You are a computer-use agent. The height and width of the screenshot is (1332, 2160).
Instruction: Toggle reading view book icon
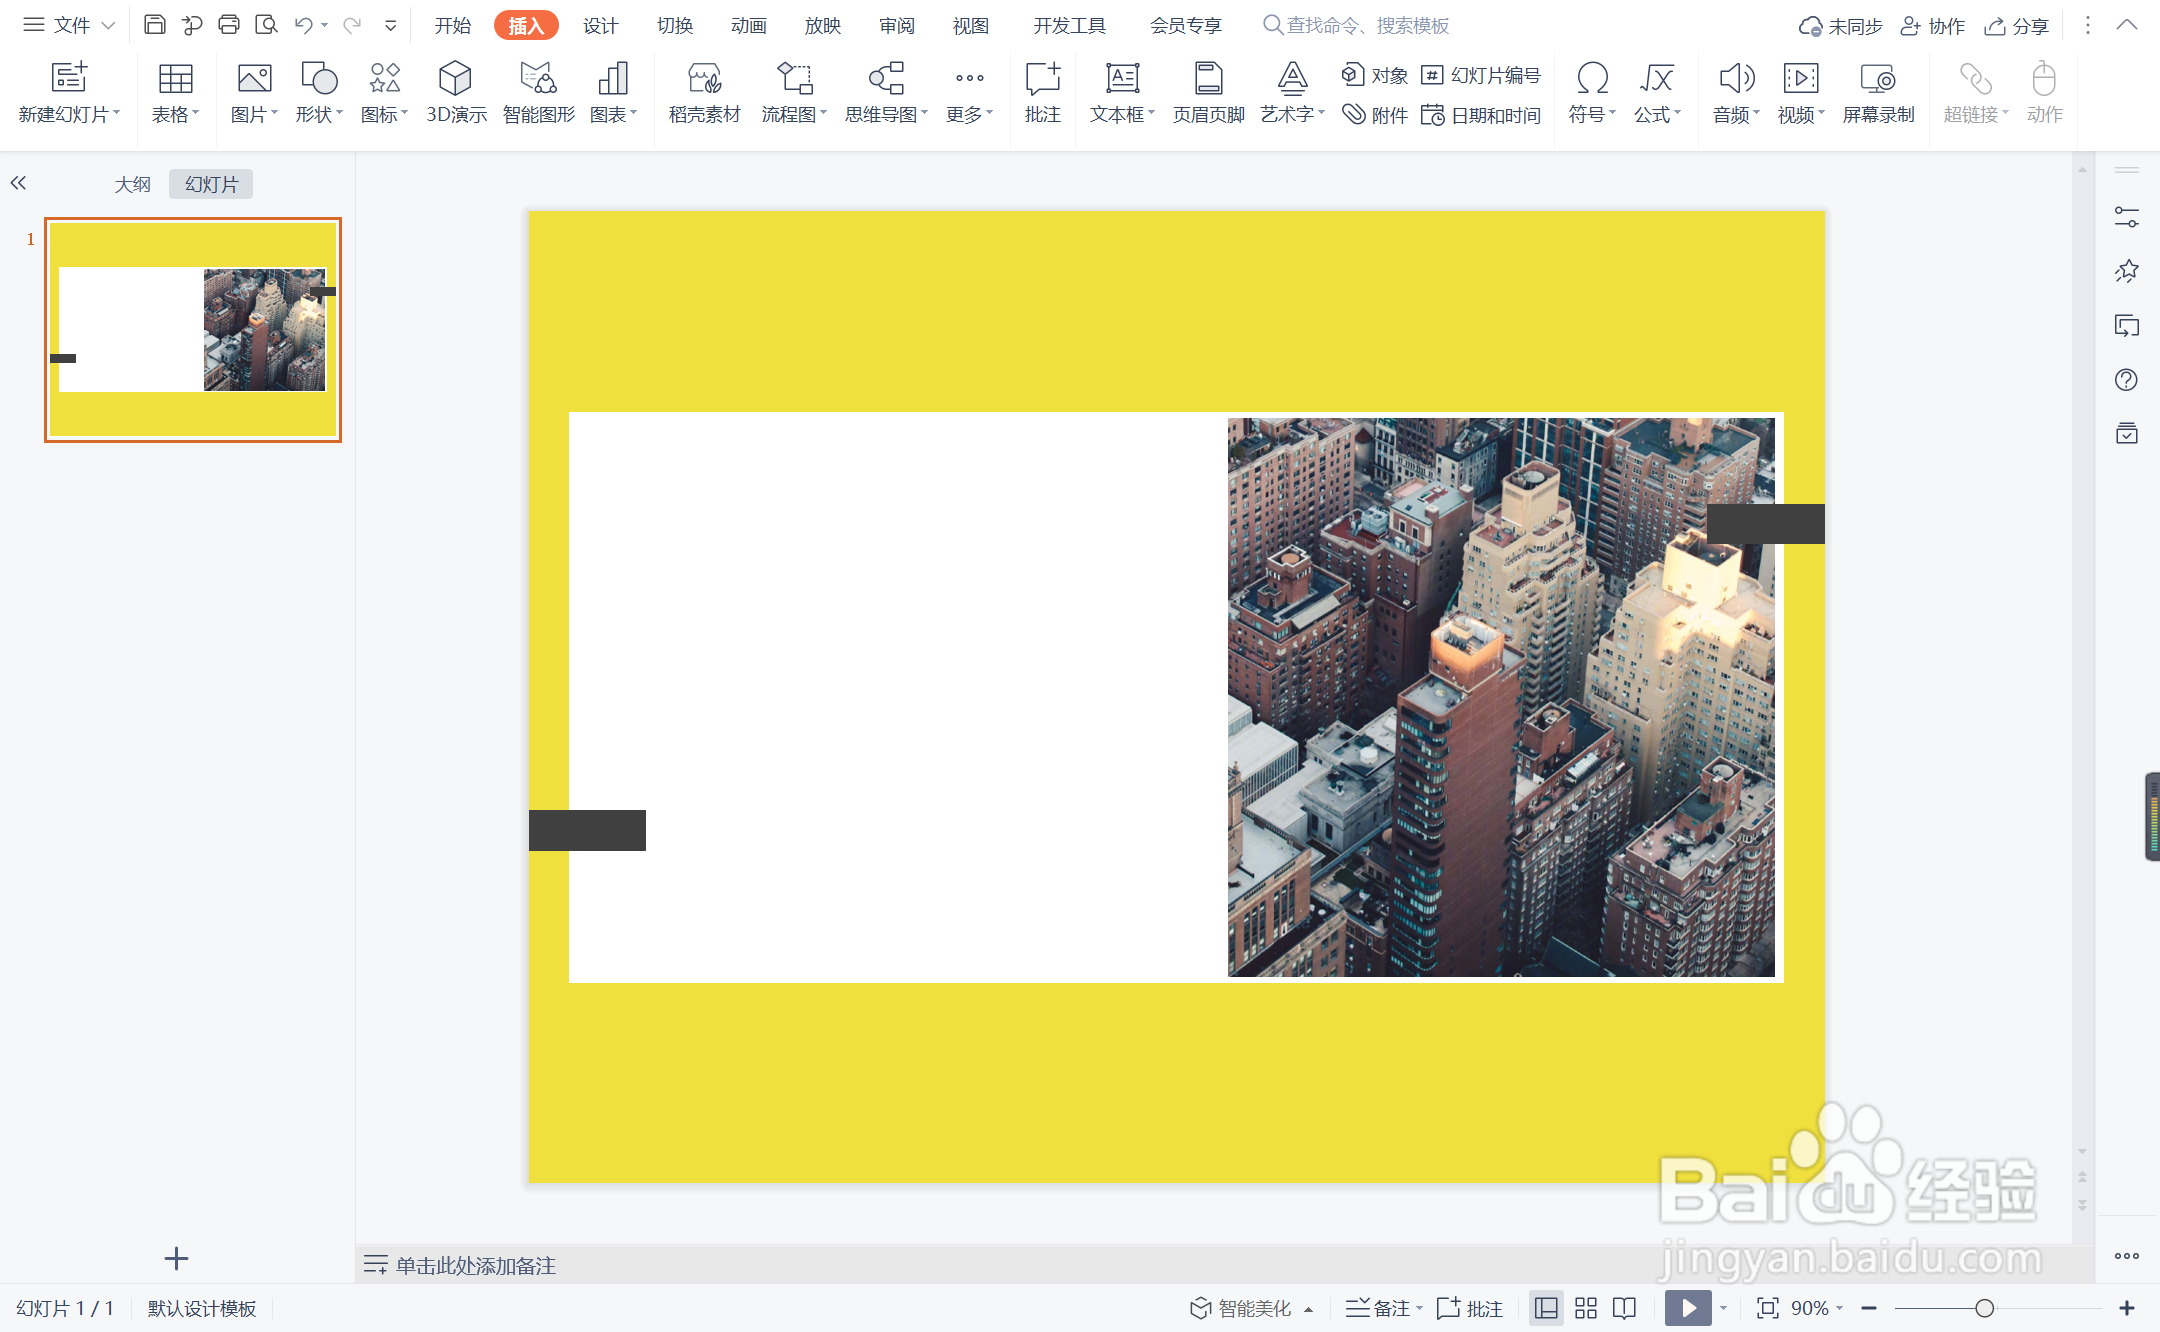click(1625, 1308)
